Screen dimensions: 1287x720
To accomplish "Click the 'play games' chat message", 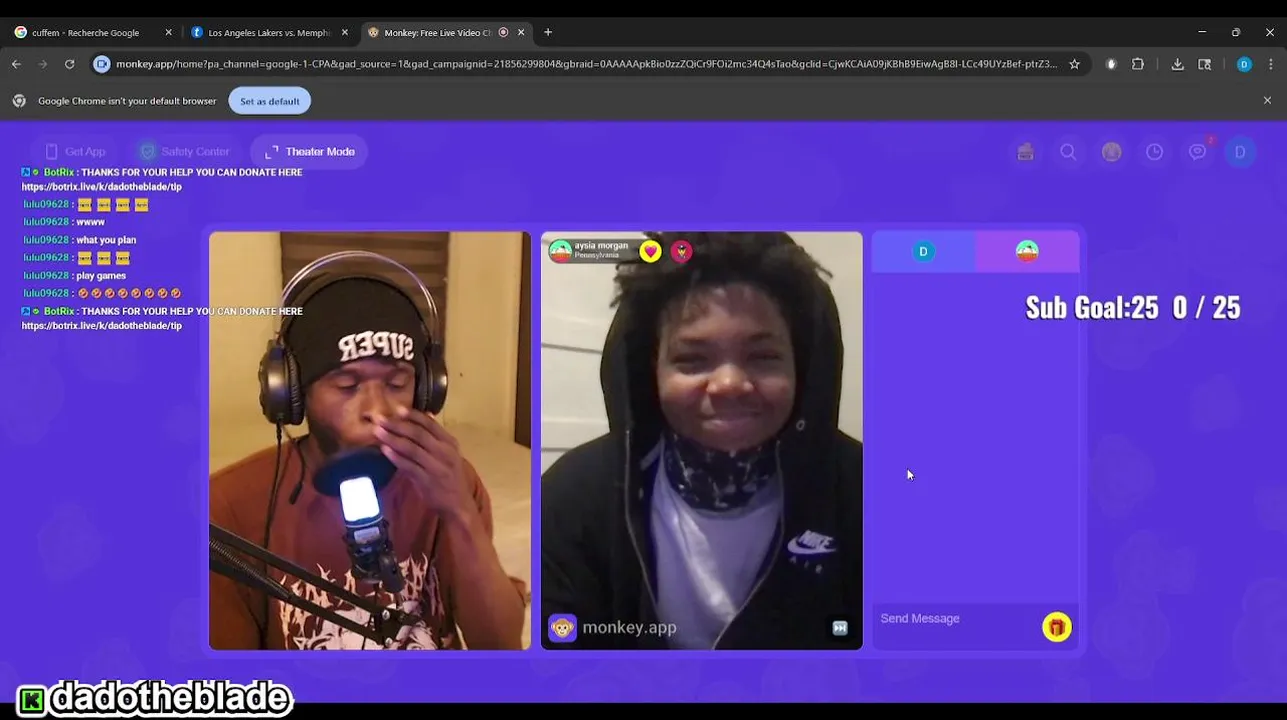I will tap(101, 276).
